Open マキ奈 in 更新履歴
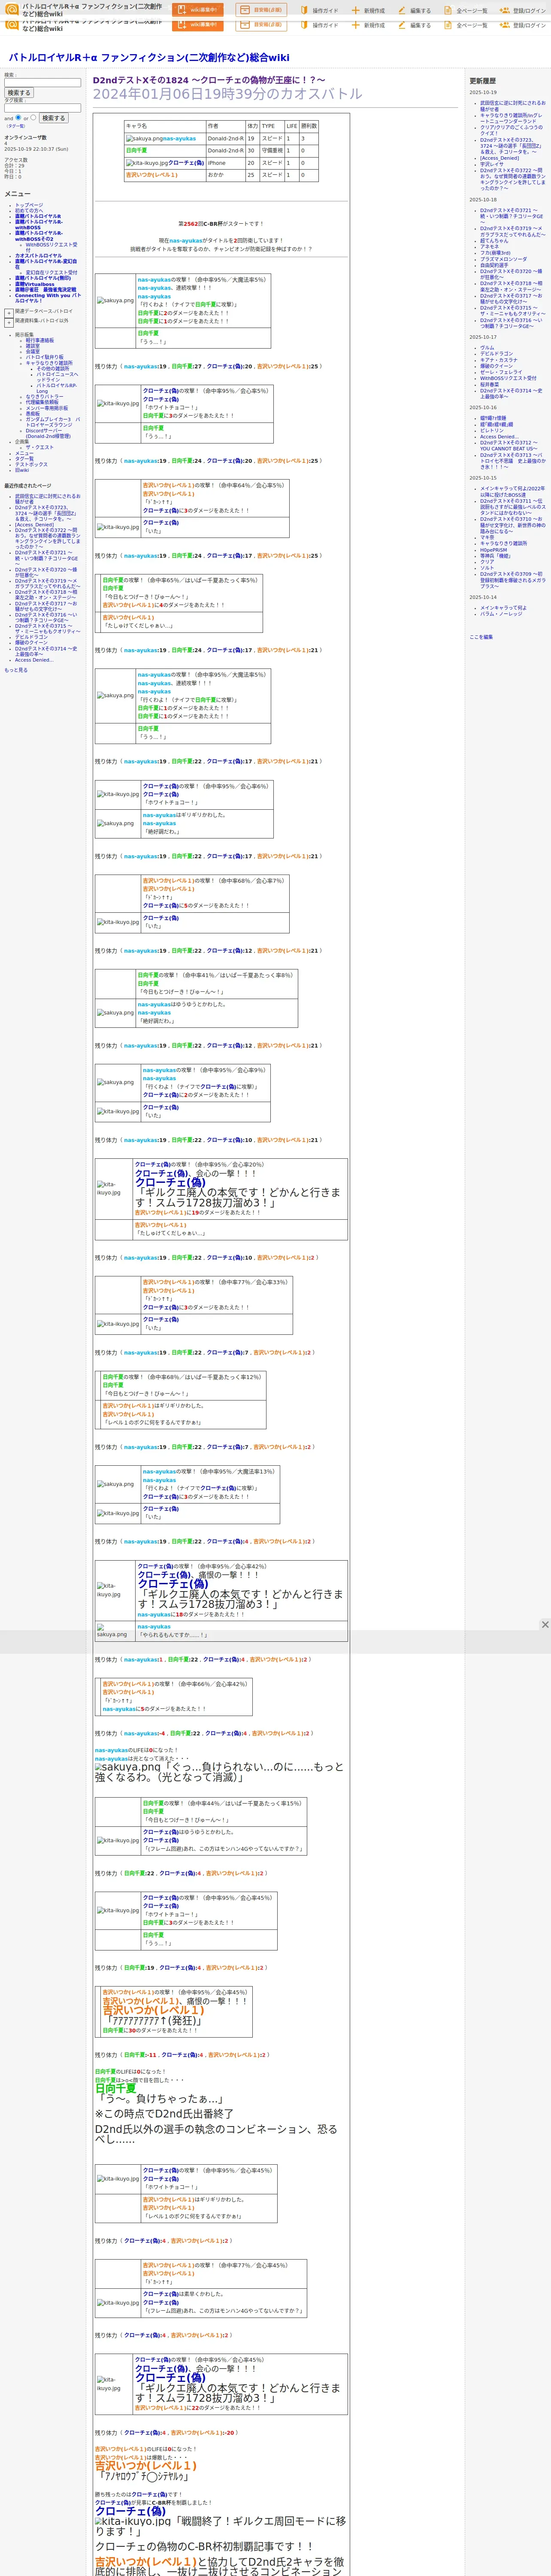Viewport: 551px width, 2576px height. click(487, 538)
